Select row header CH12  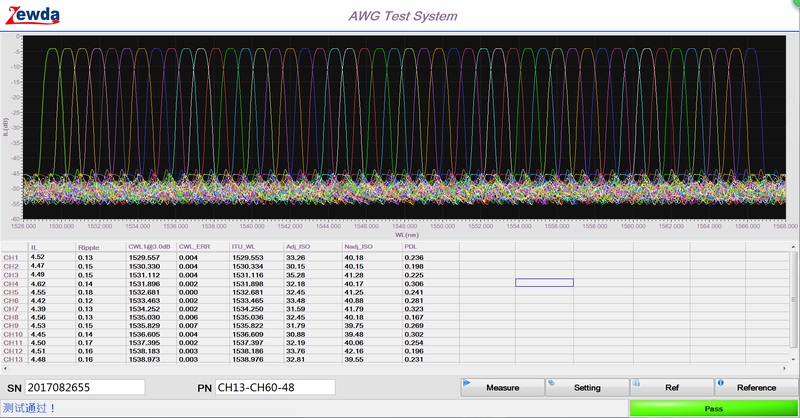point(14,351)
